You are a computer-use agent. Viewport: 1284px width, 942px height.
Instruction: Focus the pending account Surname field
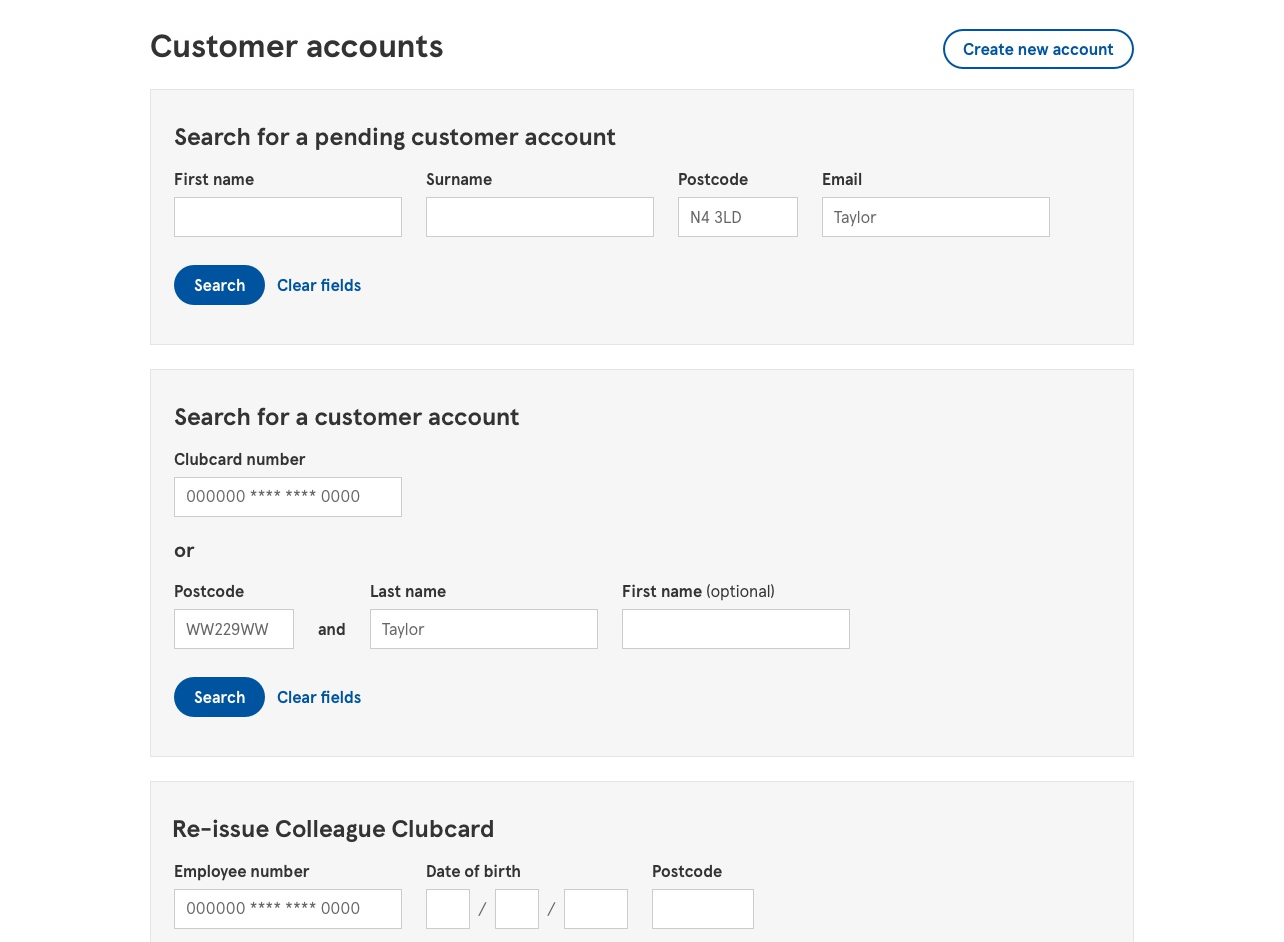point(540,217)
